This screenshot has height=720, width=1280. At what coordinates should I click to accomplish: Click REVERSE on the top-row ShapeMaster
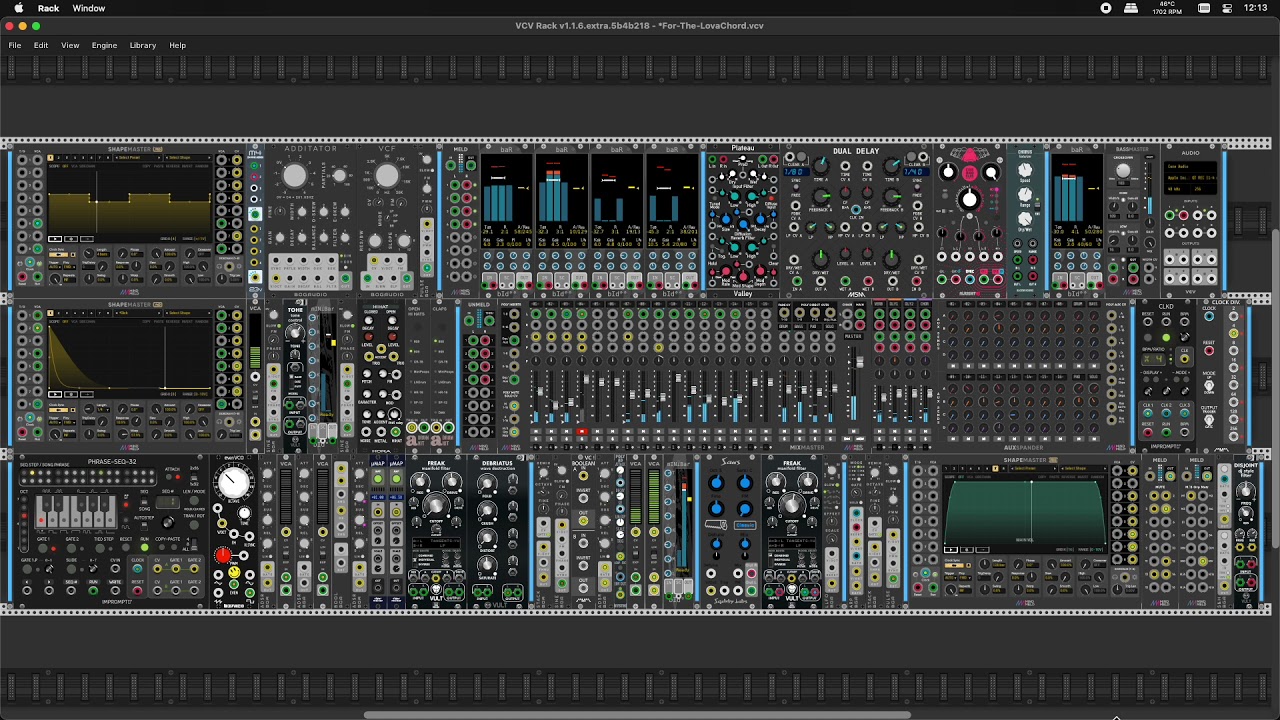click(172, 166)
